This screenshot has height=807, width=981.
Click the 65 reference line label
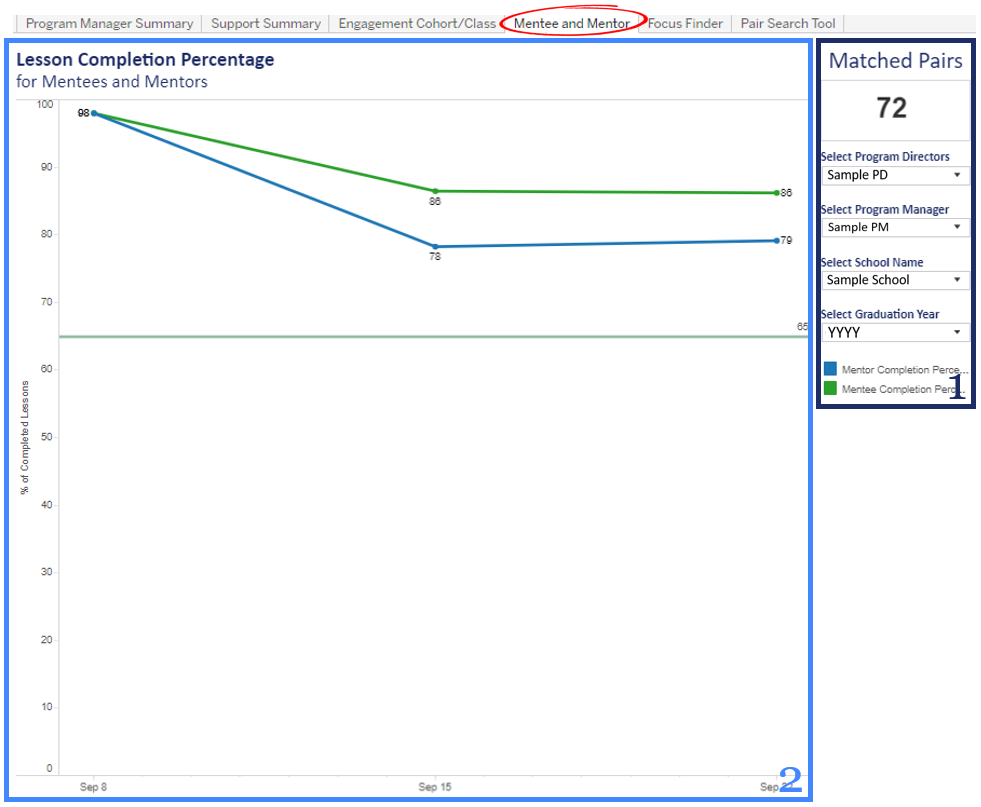point(802,327)
